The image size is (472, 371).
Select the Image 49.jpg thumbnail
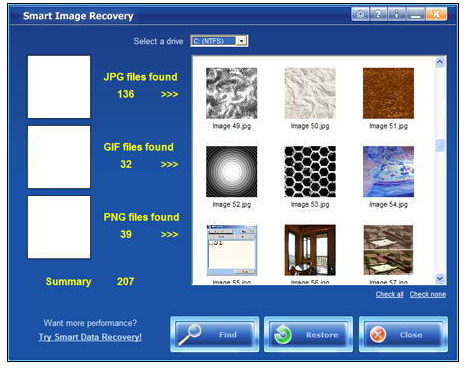click(x=231, y=93)
